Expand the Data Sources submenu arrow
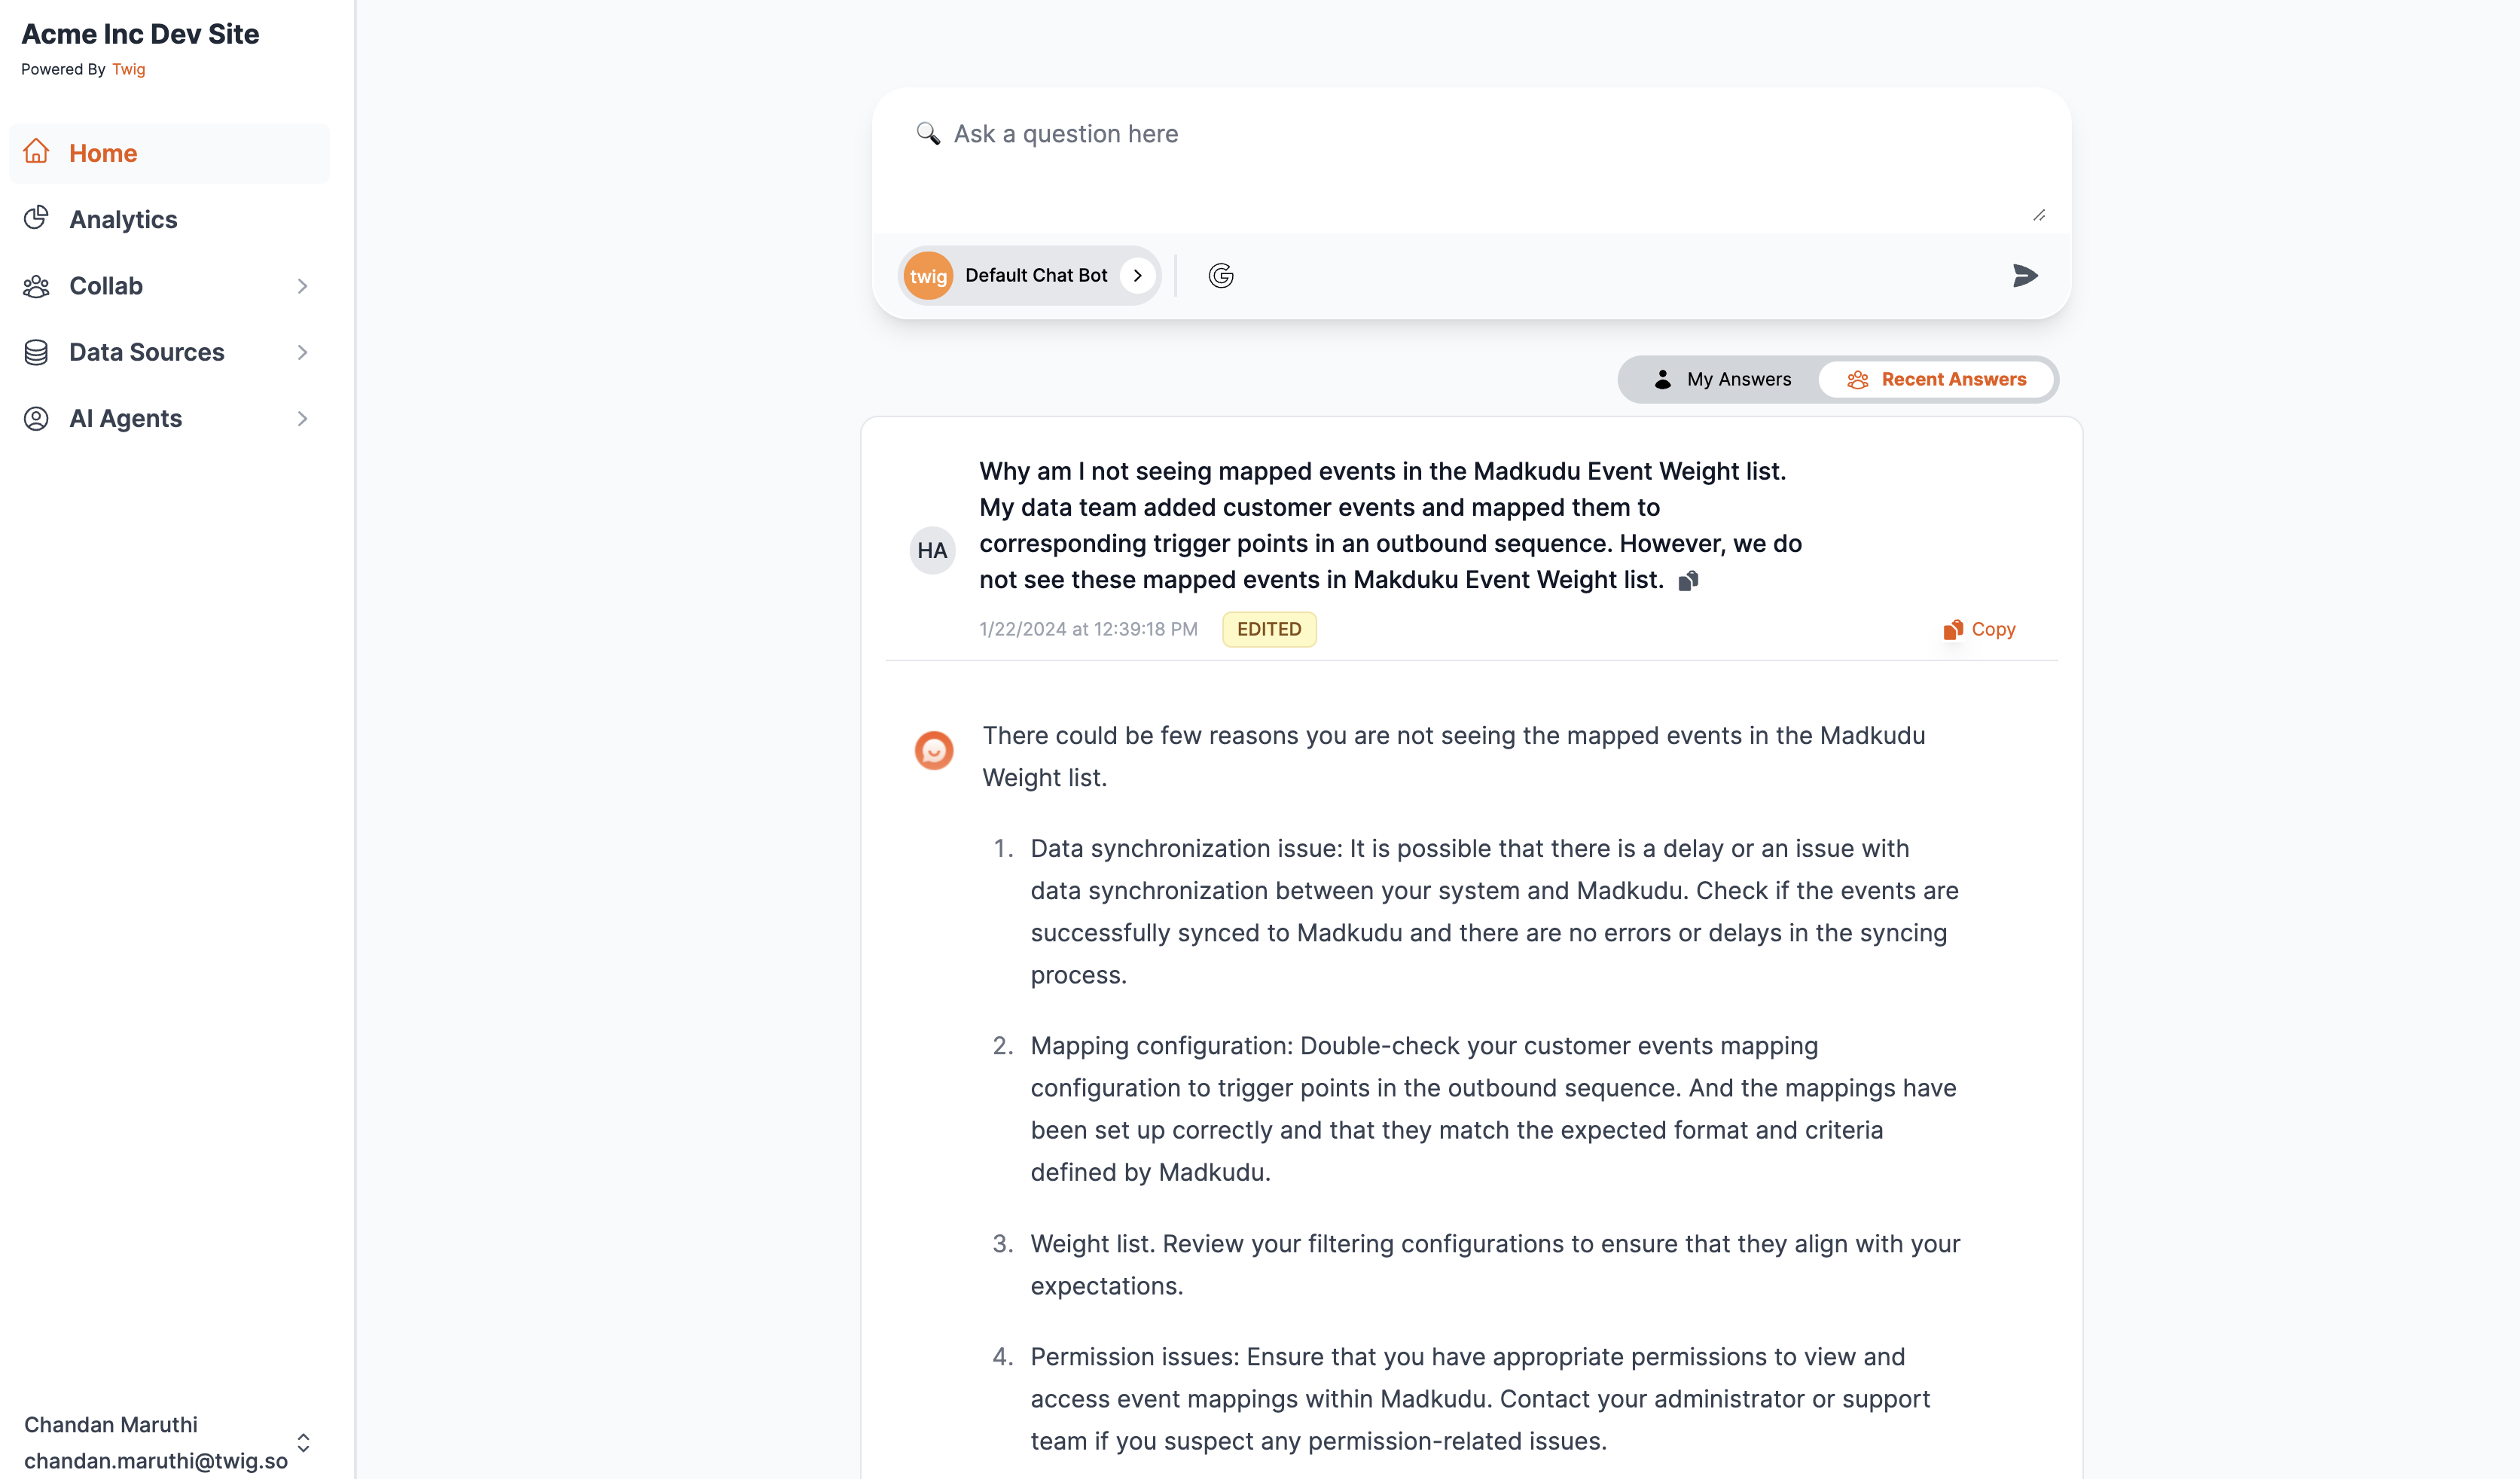 tap(302, 352)
